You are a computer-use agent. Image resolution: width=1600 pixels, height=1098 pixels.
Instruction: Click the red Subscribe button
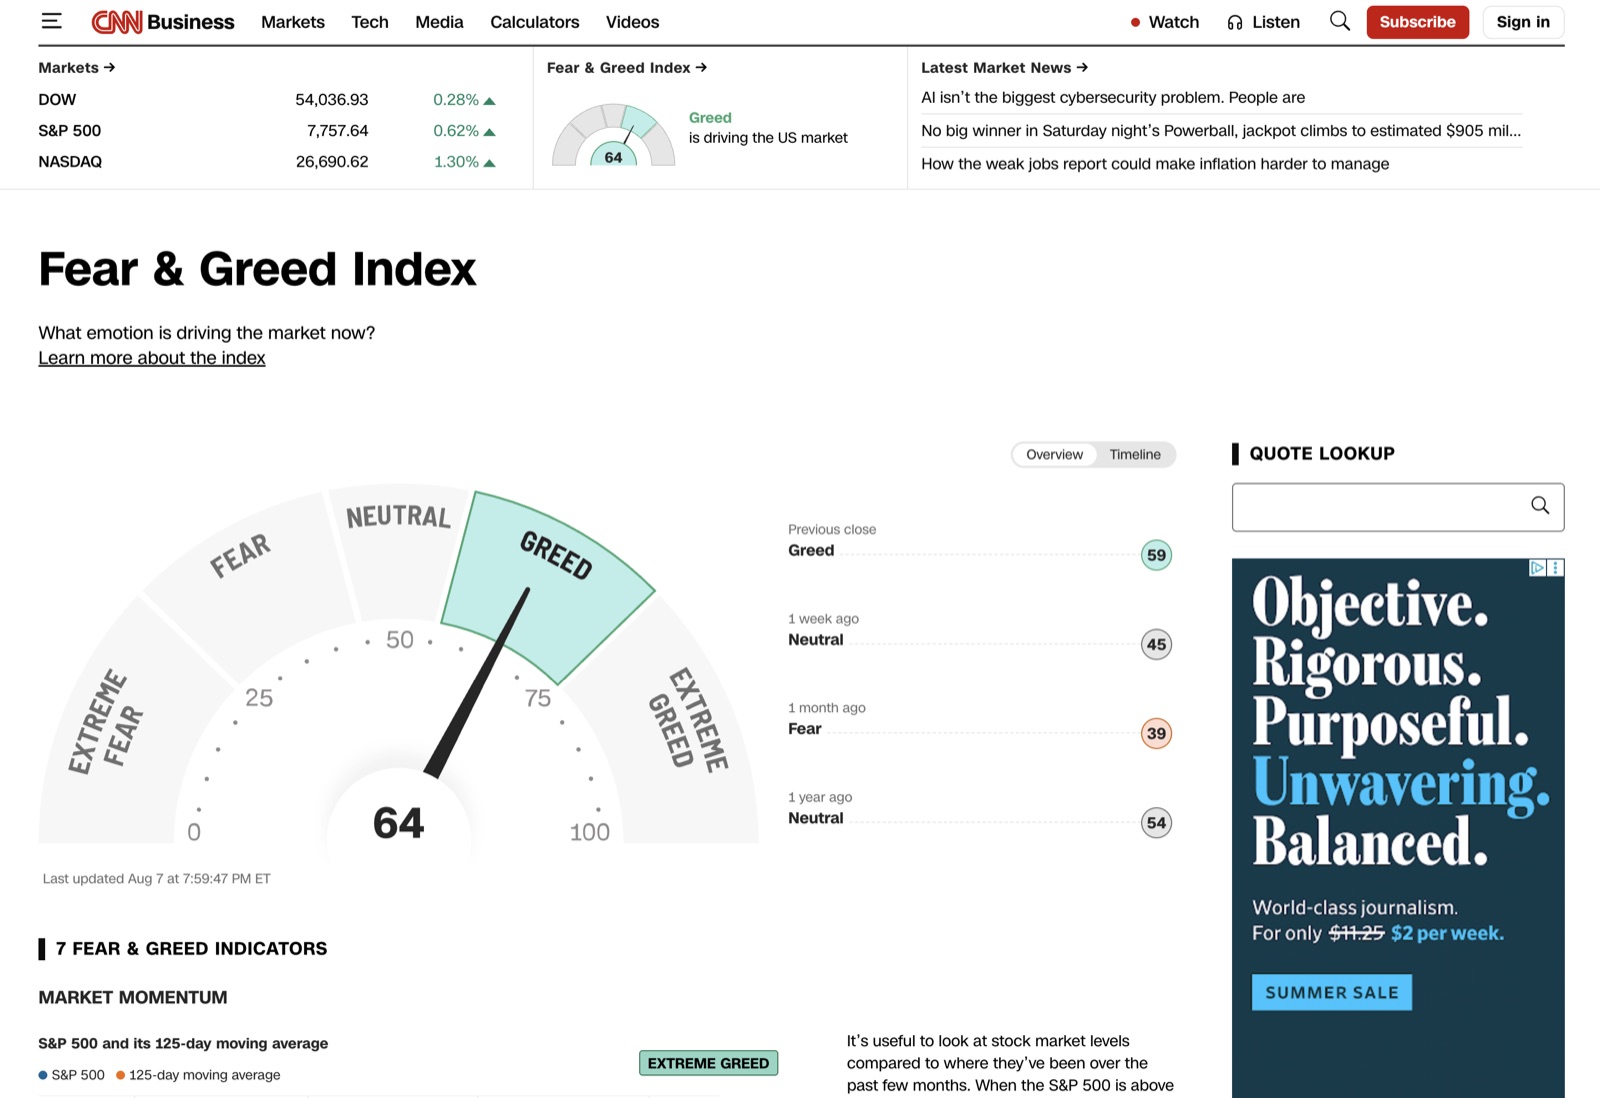[1417, 22]
